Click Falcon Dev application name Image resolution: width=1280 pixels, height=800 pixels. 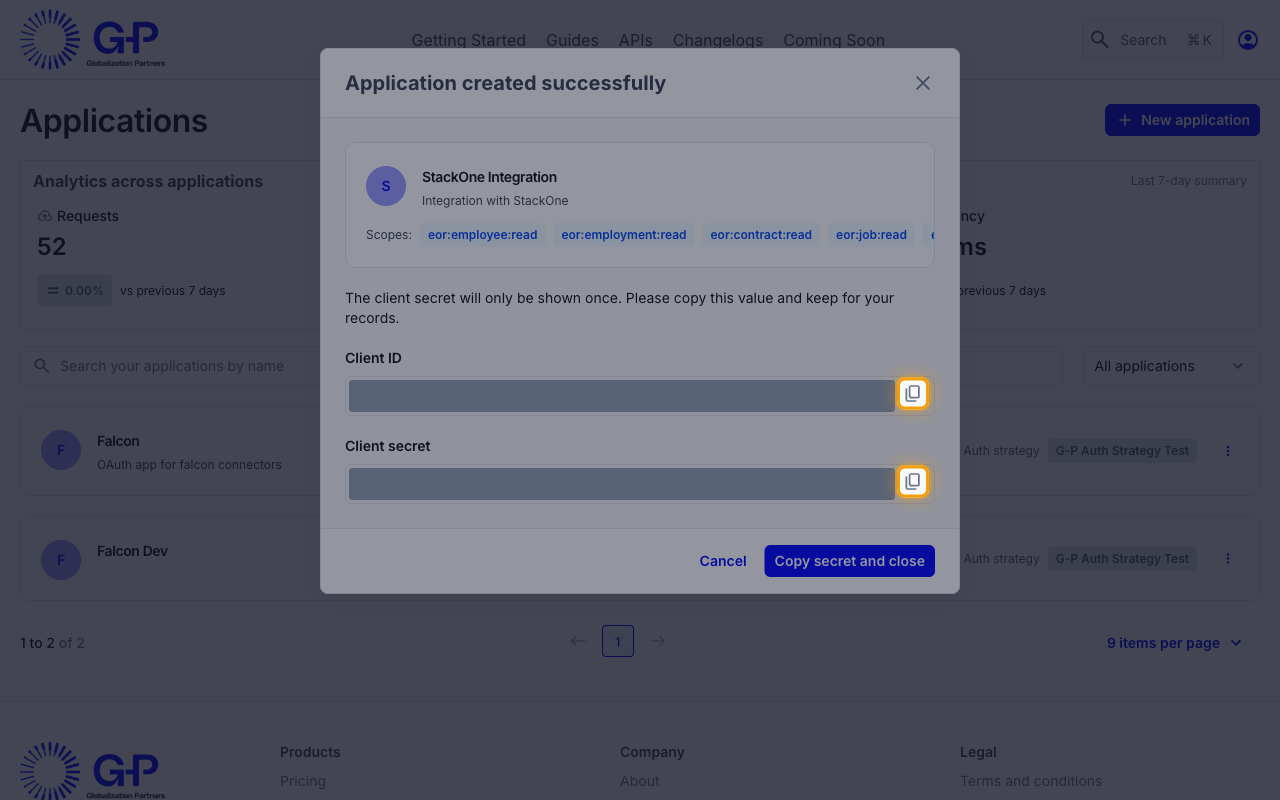132,551
